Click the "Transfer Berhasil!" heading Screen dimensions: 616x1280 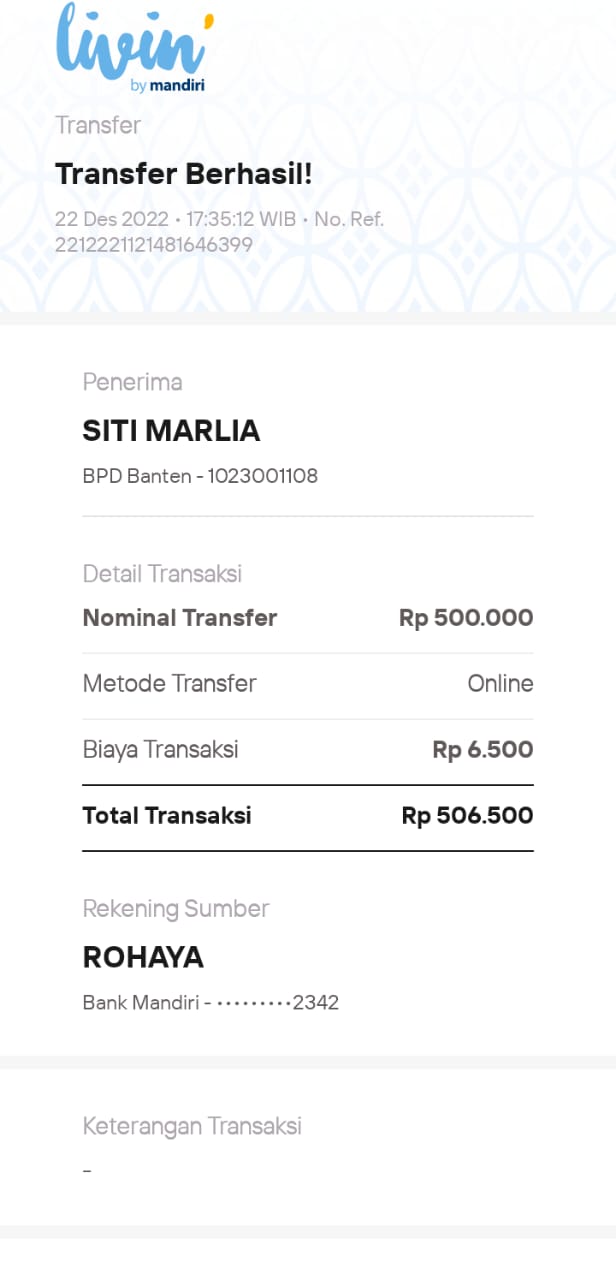click(184, 174)
